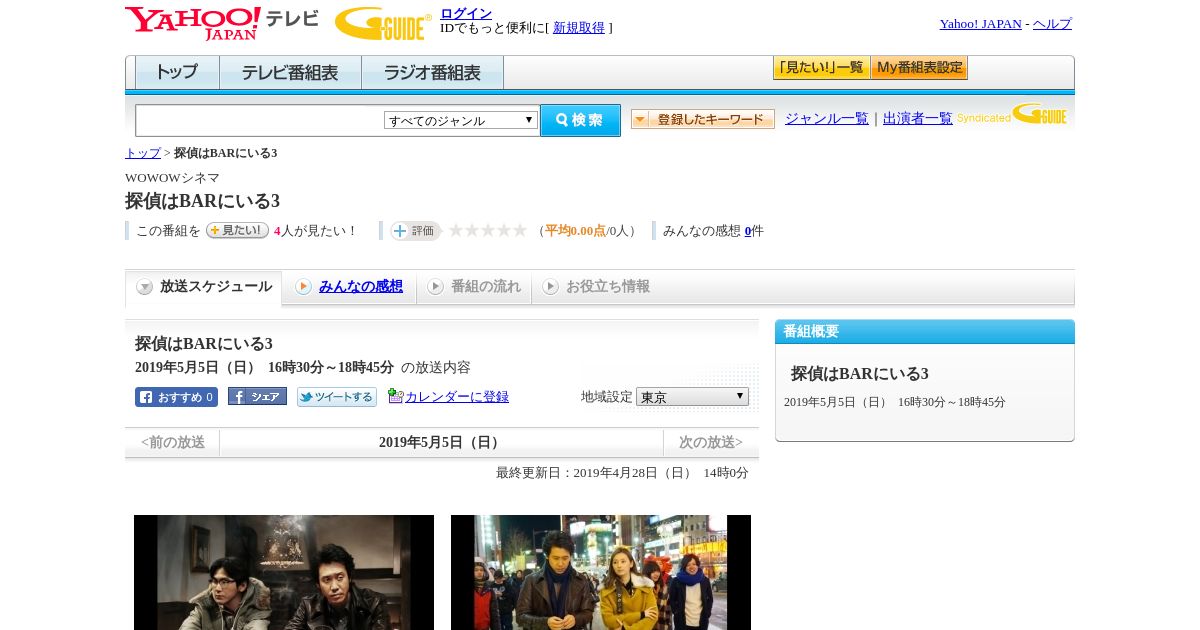Screen dimensions: 1200x630
Task: Click the みんなの感想 0件 count link
Action: [748, 231]
